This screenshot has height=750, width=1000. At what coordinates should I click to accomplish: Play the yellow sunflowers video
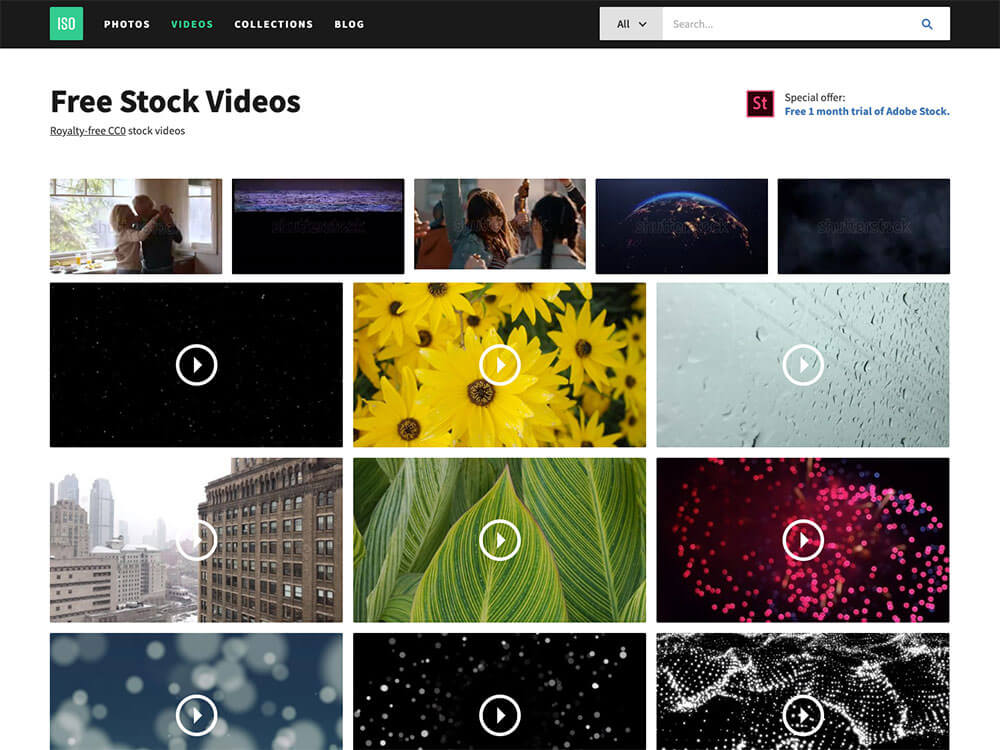(499, 365)
